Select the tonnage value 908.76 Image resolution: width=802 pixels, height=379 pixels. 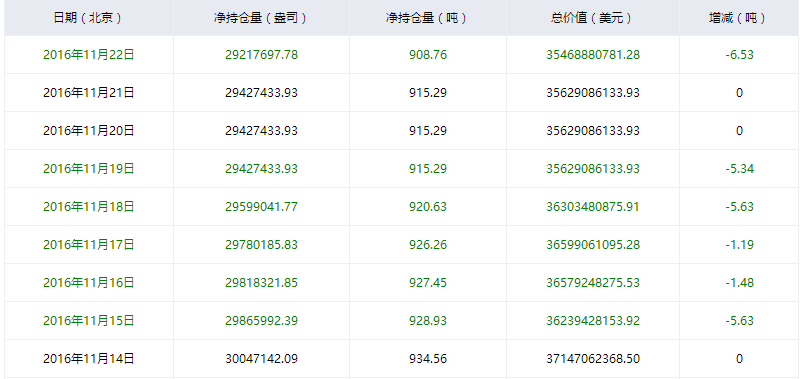(428, 55)
